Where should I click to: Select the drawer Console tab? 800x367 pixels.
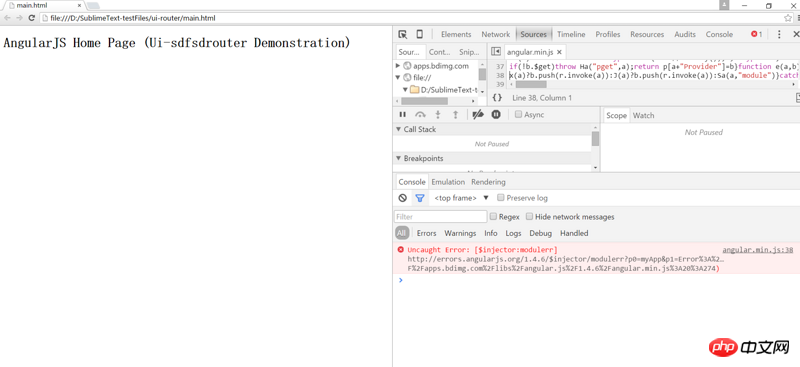(x=412, y=182)
